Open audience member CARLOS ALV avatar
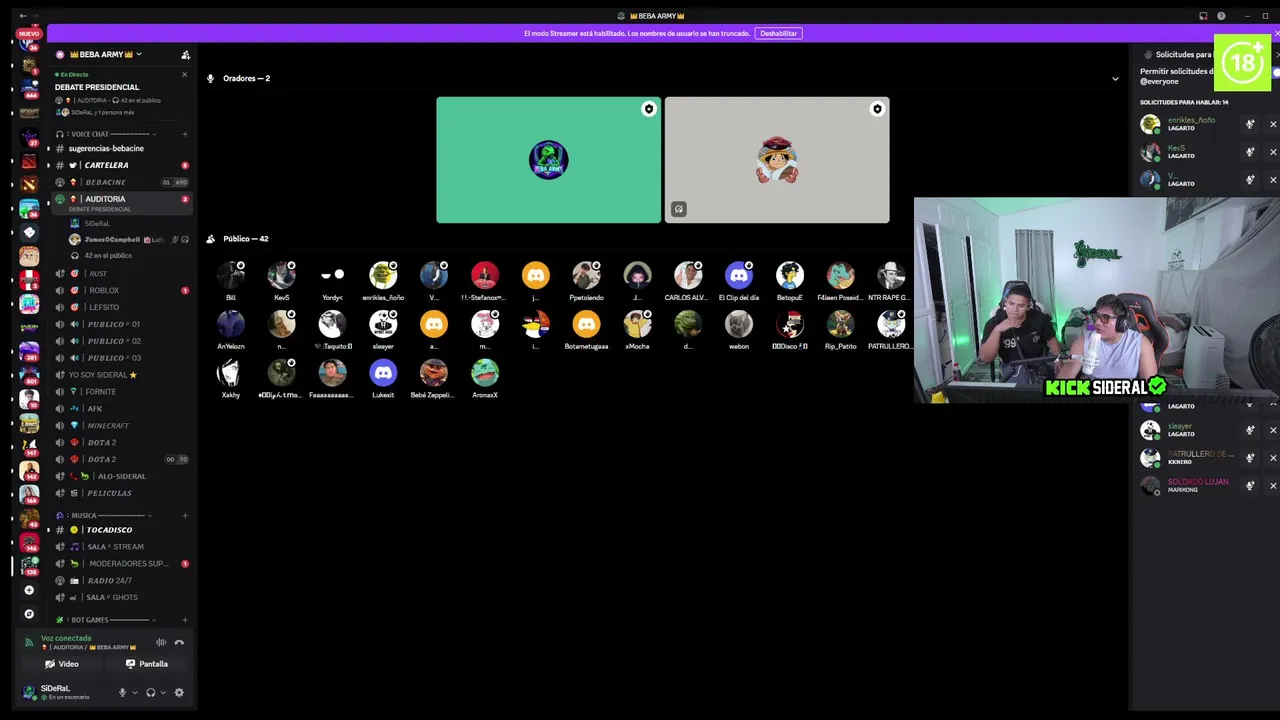The height and width of the screenshot is (720, 1280). tap(688, 275)
